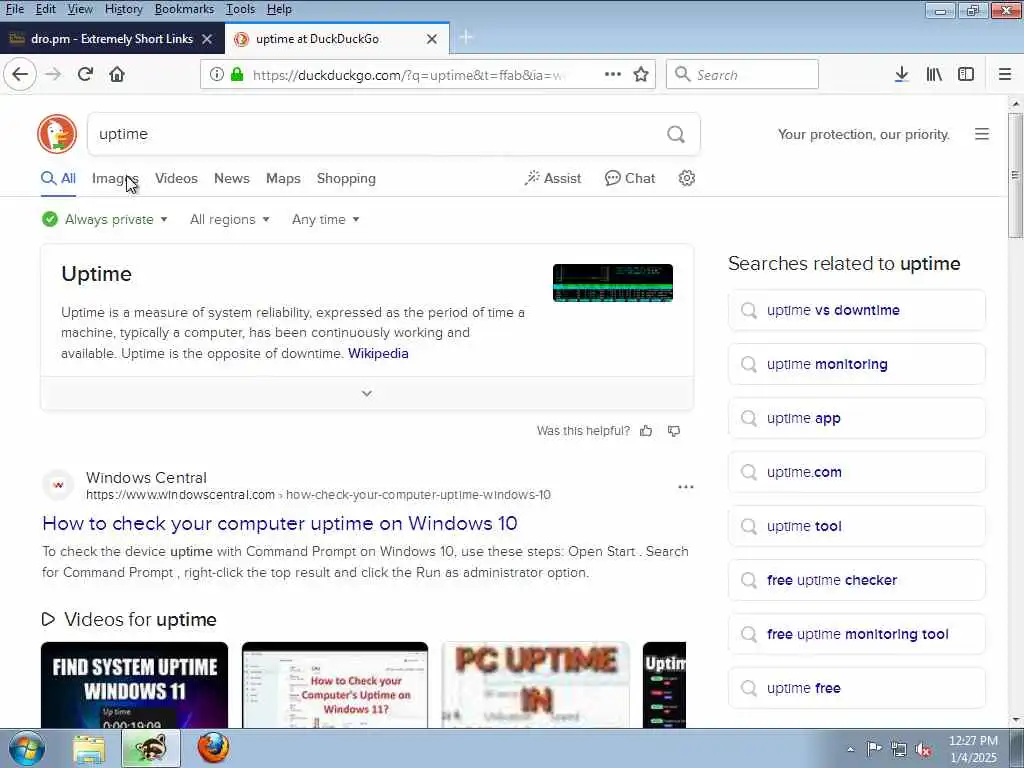
Task: Open the Tools menu
Action: pyautogui.click(x=240, y=9)
